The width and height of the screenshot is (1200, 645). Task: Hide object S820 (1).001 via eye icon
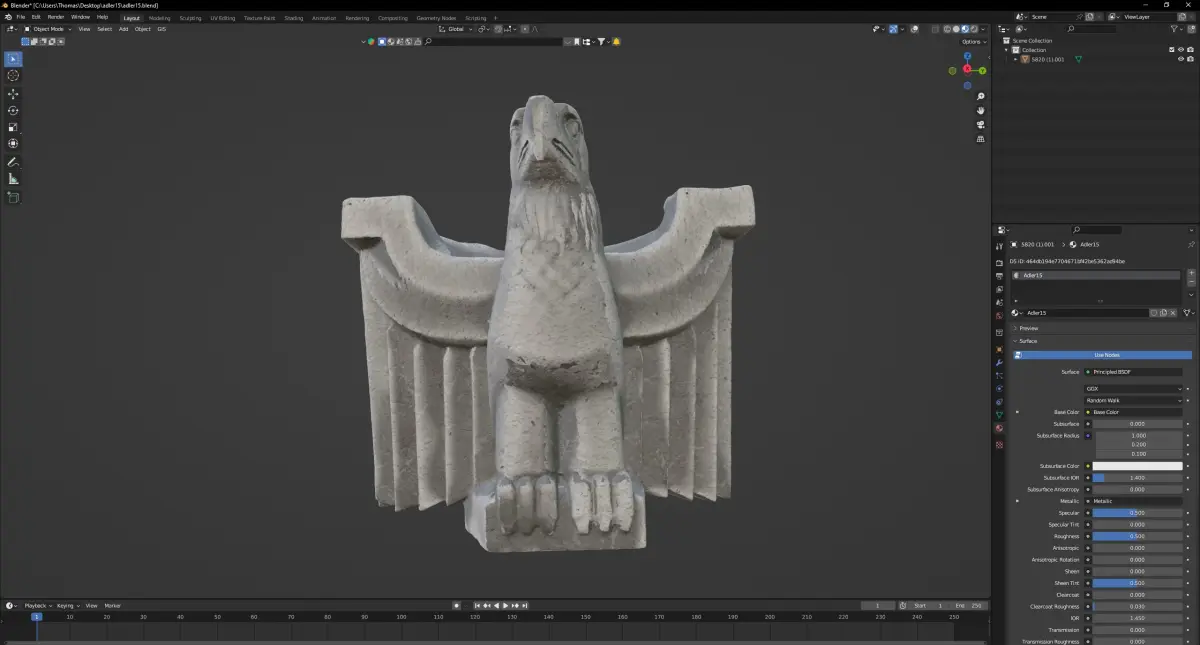[1181, 59]
